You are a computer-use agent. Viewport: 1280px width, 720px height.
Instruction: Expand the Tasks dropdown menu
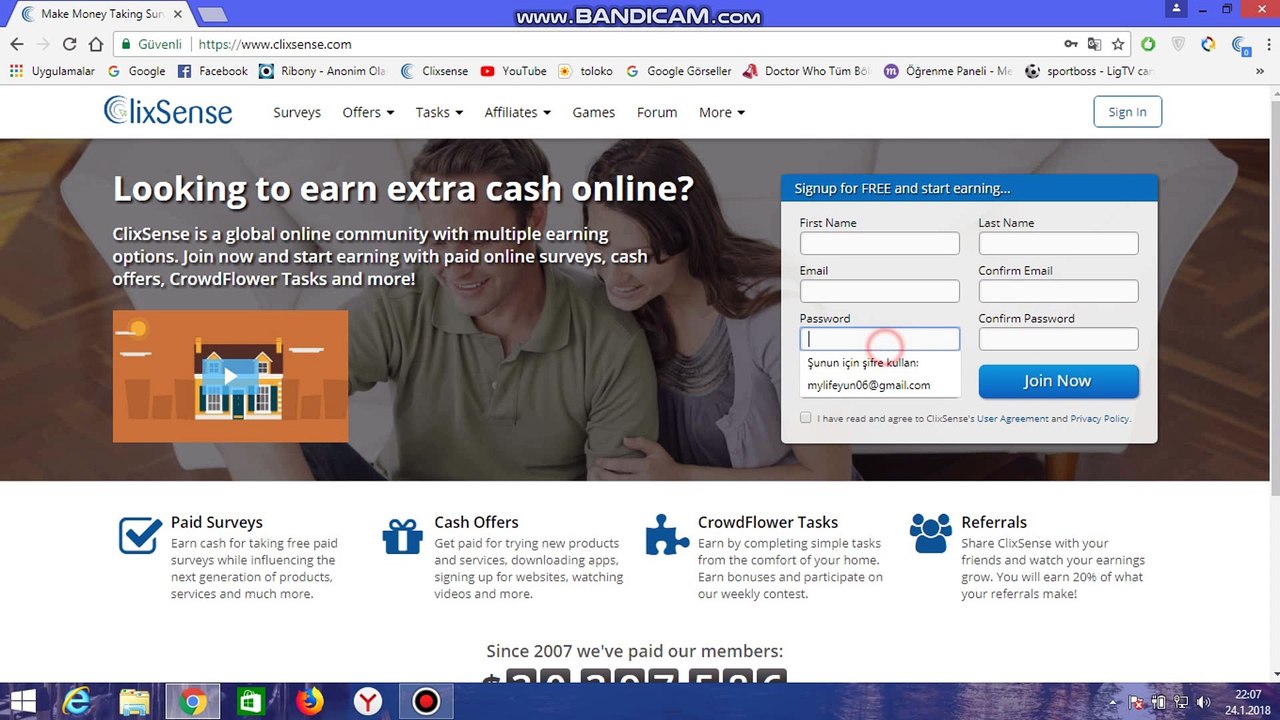click(x=439, y=112)
